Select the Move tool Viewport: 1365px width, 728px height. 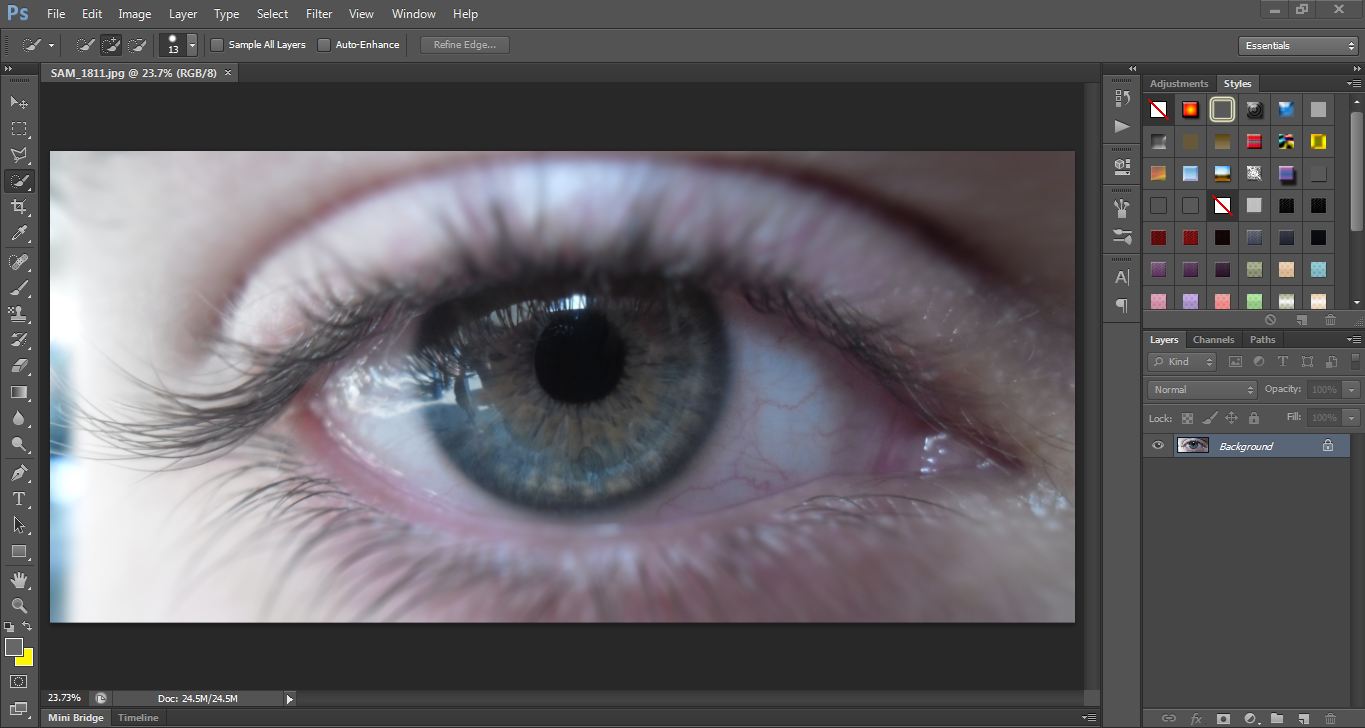pos(19,102)
